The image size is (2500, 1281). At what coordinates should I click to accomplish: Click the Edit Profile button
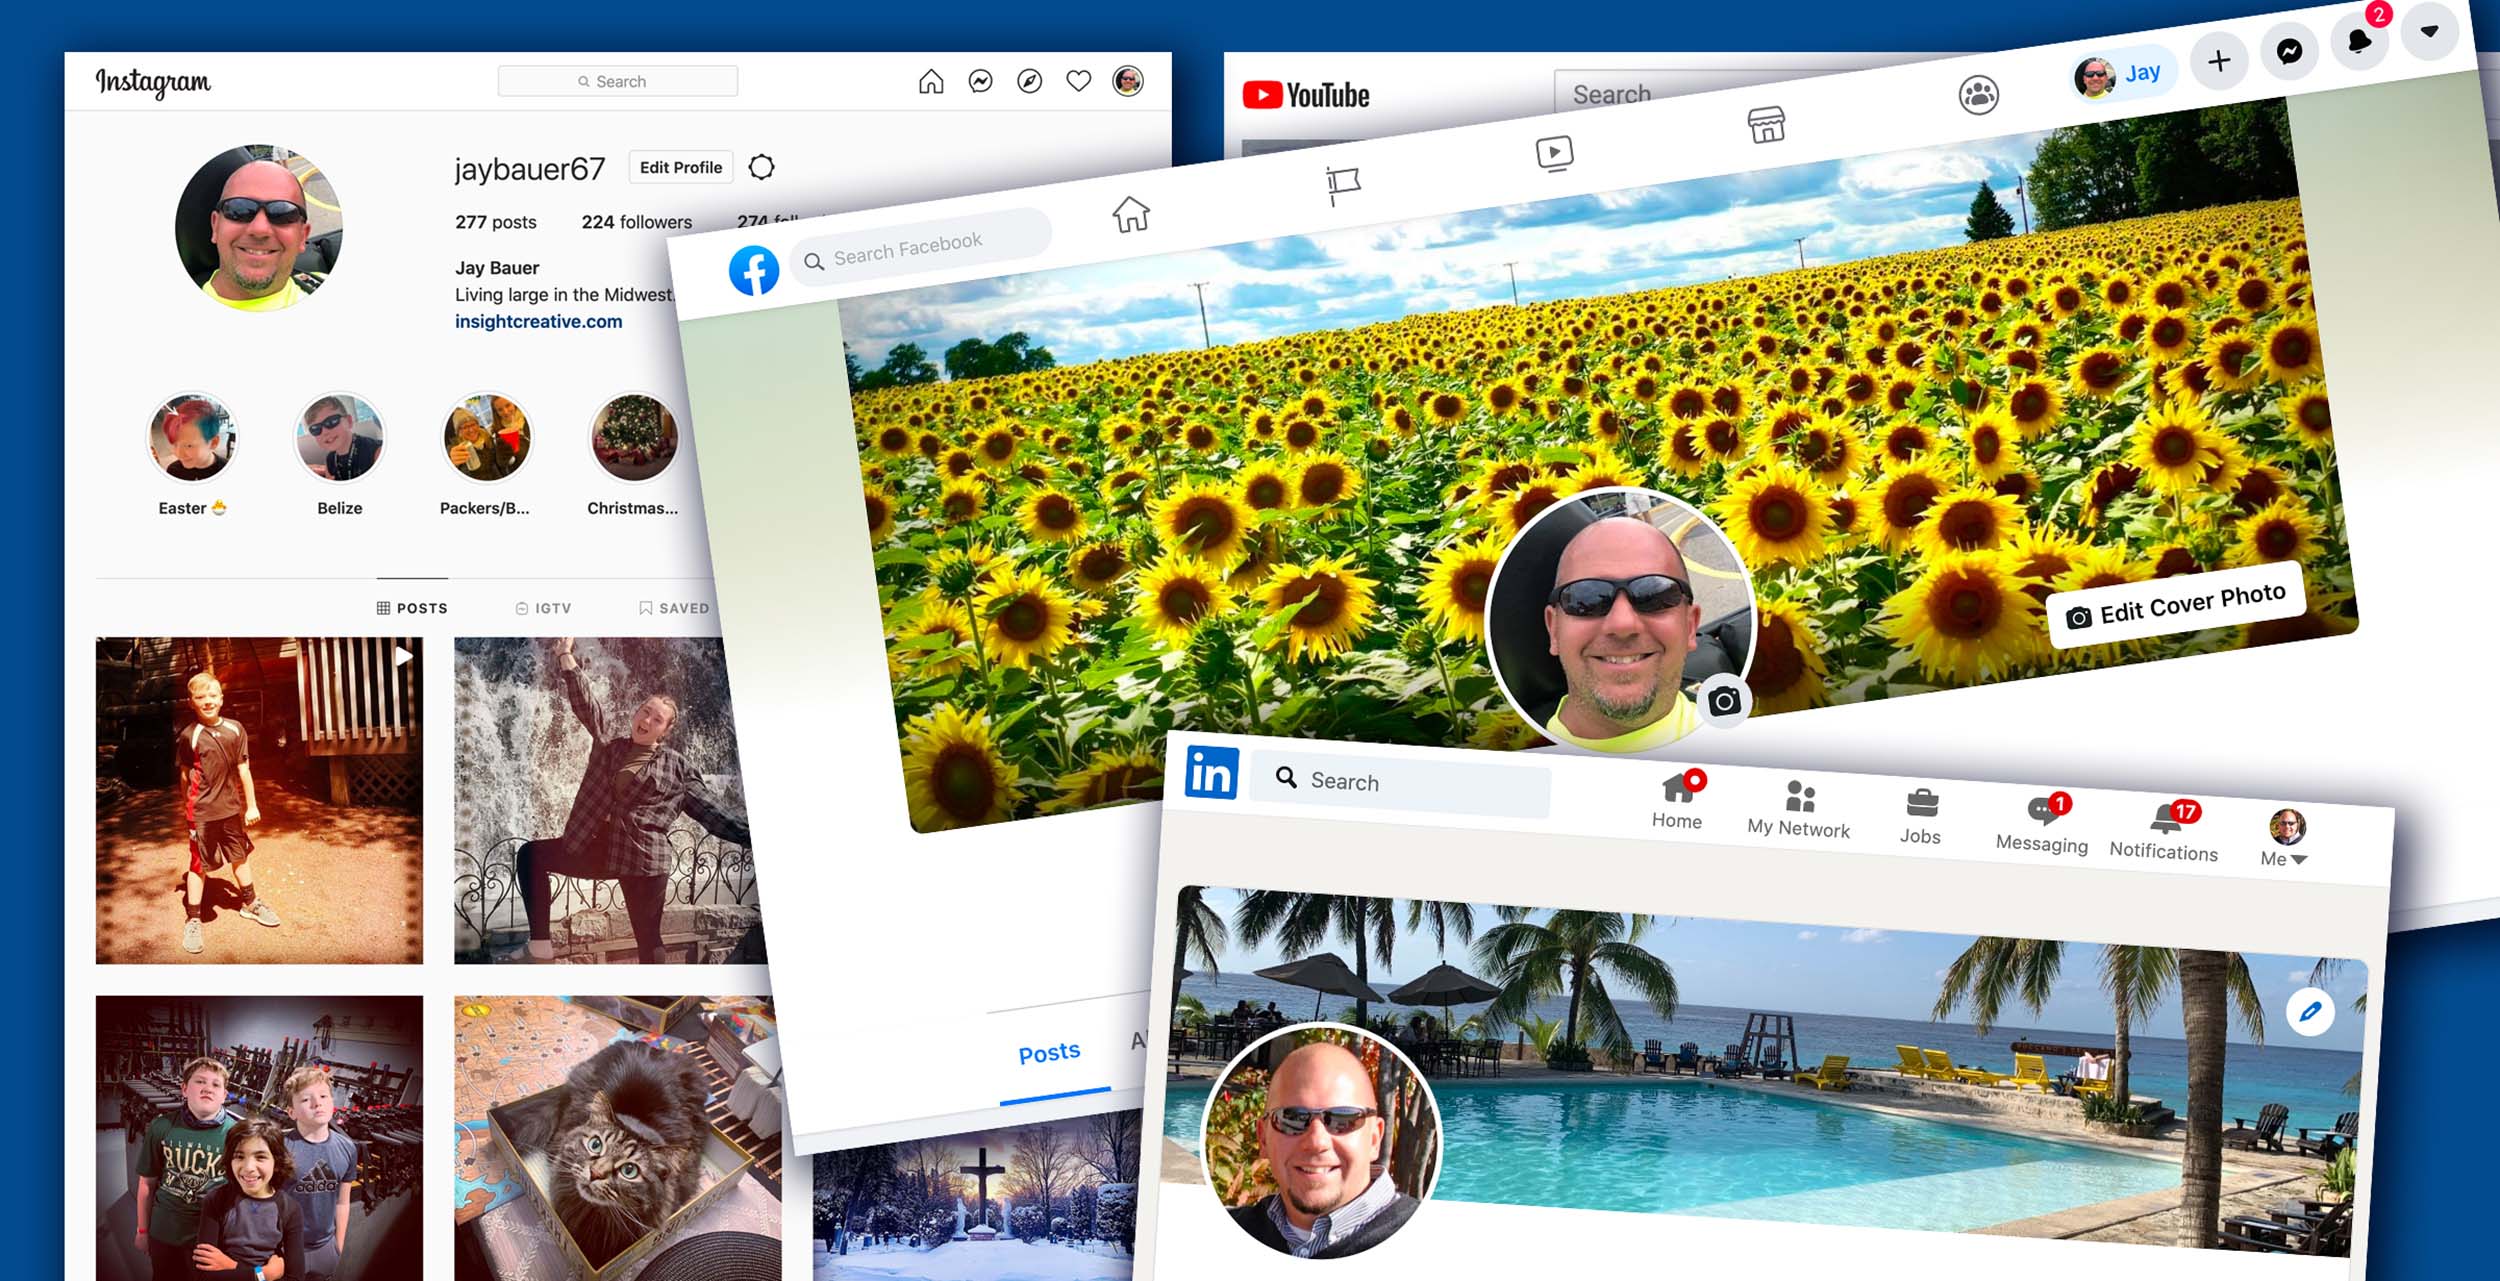point(681,167)
